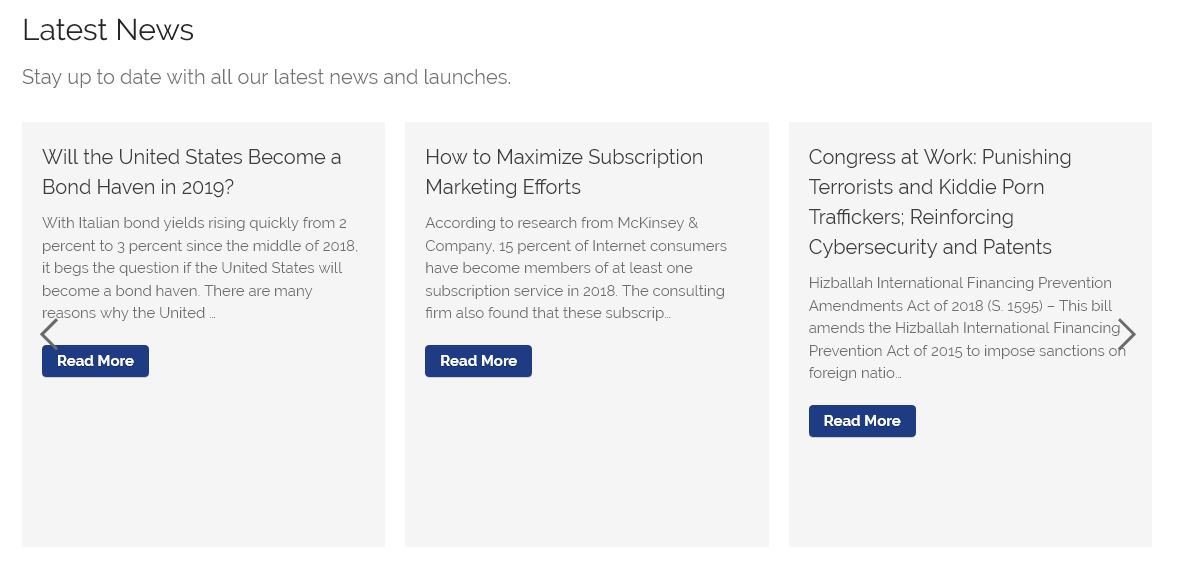Screen dimensions: 1178x584
Task: Click empty space below Subscription Marketing Read More
Action: pyautogui.click(x=586, y=462)
